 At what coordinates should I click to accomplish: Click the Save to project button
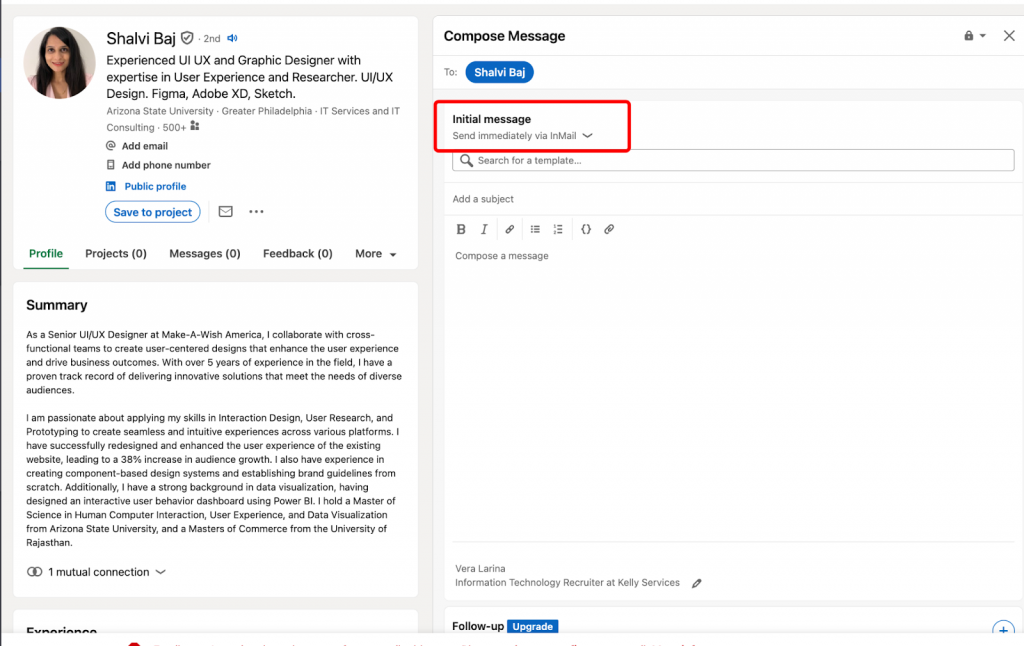(152, 211)
